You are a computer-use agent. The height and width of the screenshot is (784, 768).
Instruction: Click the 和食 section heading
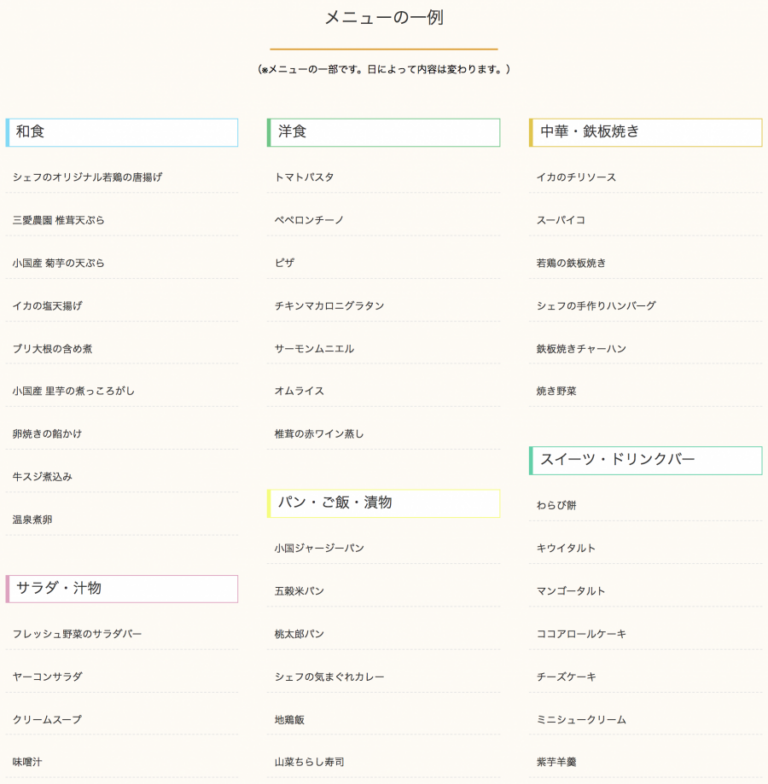pyautogui.click(x=31, y=132)
